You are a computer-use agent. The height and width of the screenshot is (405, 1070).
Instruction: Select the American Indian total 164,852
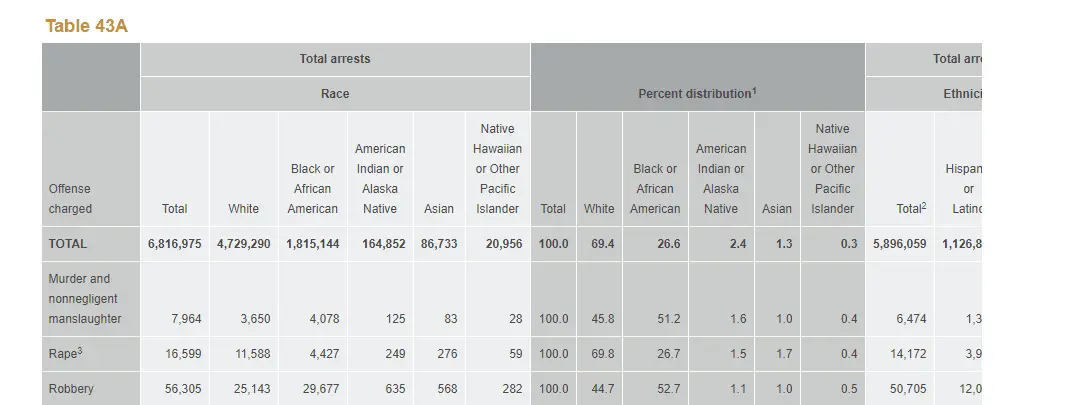[x=379, y=244]
